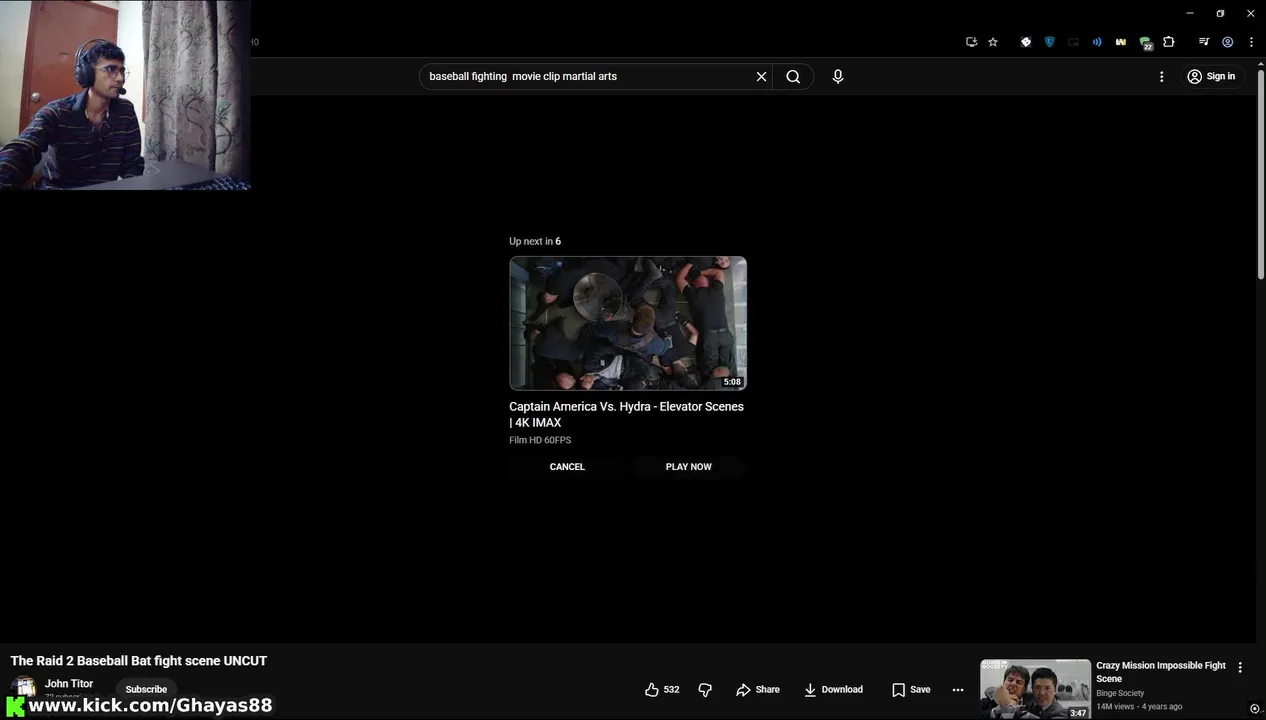The width and height of the screenshot is (1266, 720).
Task: Share the Raid 2 video
Action: pyautogui.click(x=757, y=690)
